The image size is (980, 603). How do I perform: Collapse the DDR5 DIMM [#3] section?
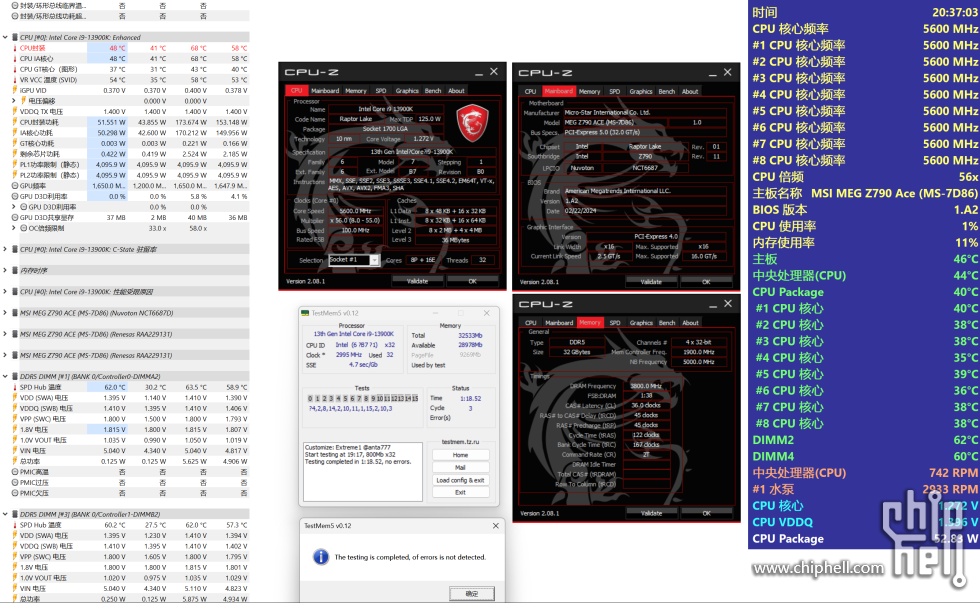(x=5, y=515)
